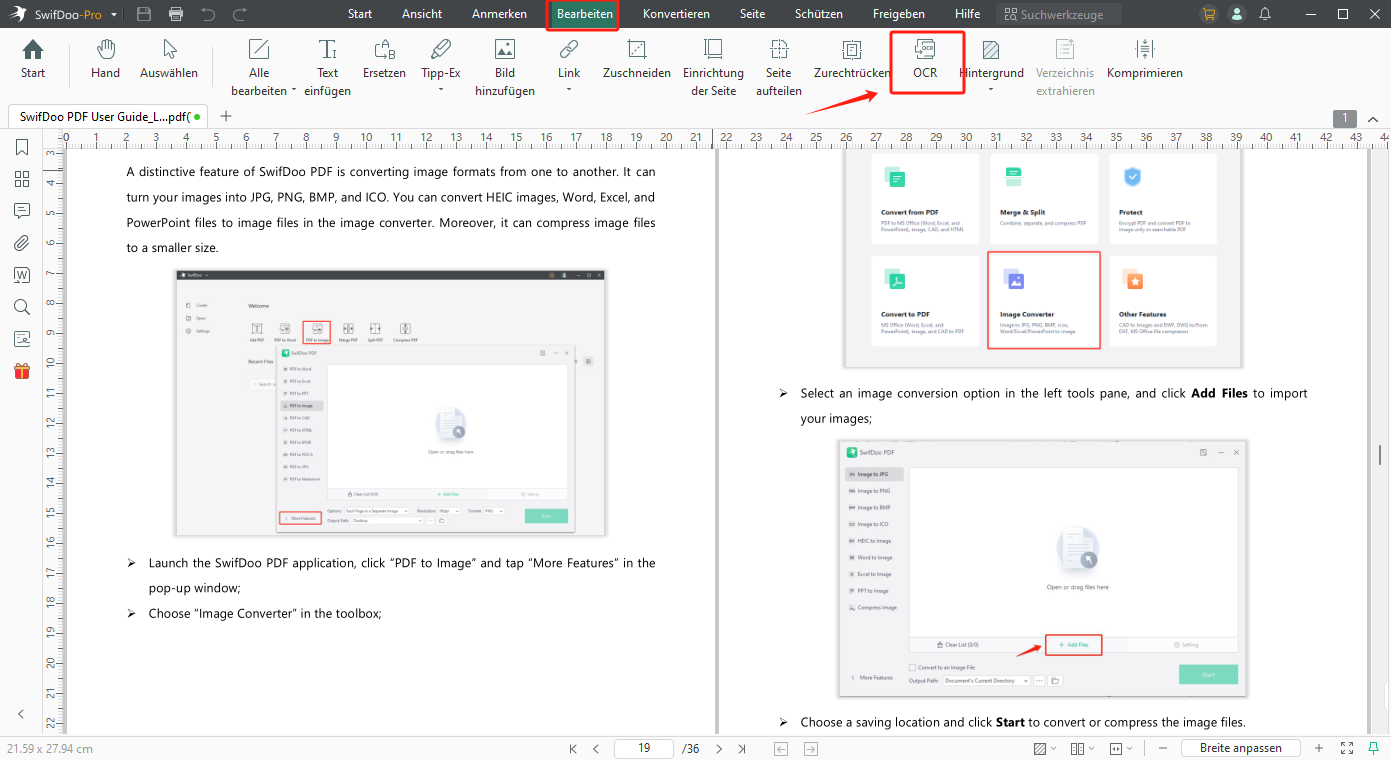Go to the first page
This screenshot has height=760, width=1391.
point(573,748)
